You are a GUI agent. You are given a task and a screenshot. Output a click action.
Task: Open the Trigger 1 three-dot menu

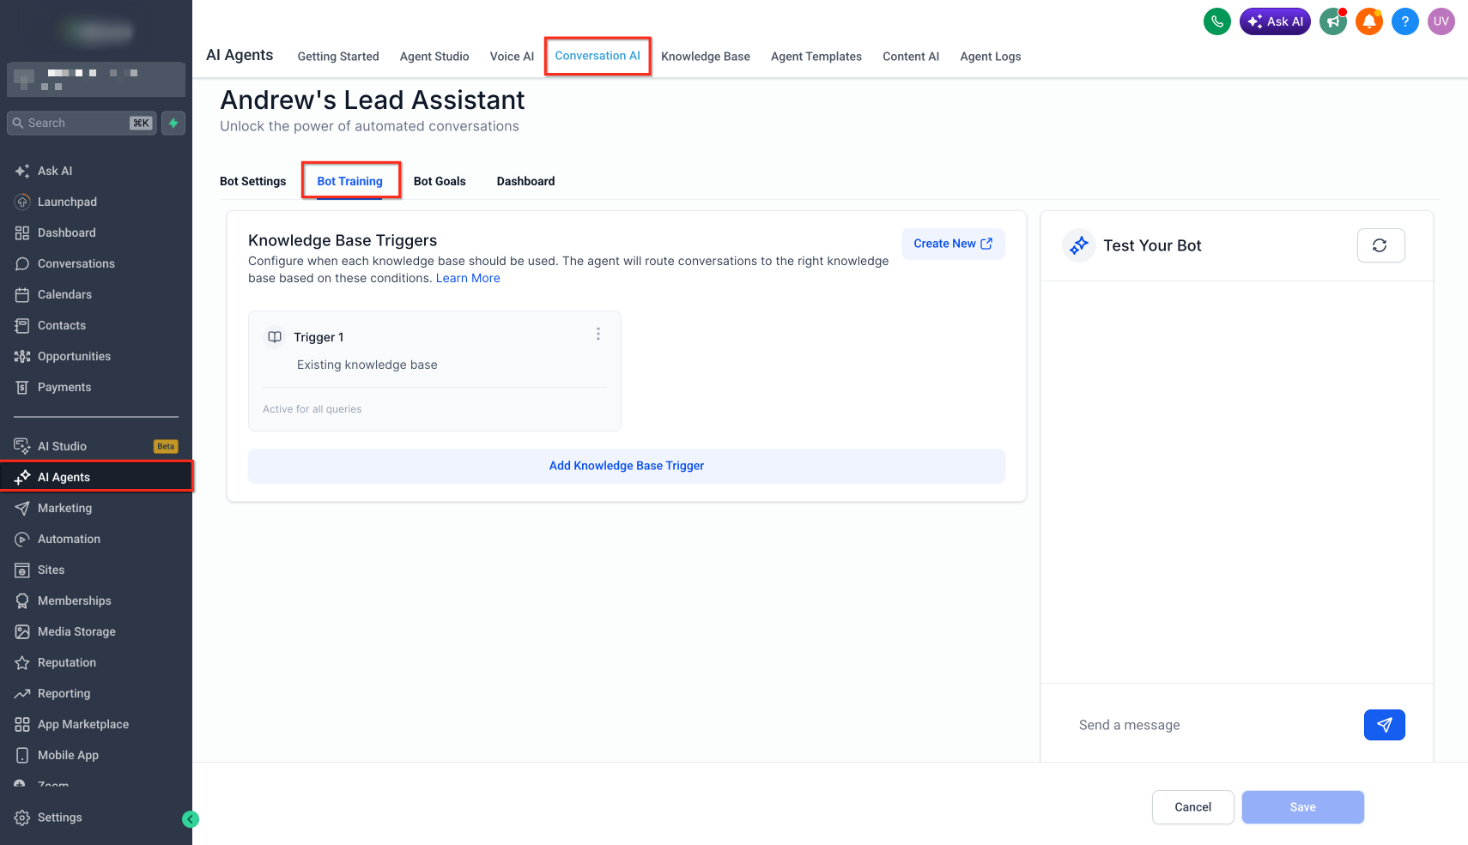598,334
